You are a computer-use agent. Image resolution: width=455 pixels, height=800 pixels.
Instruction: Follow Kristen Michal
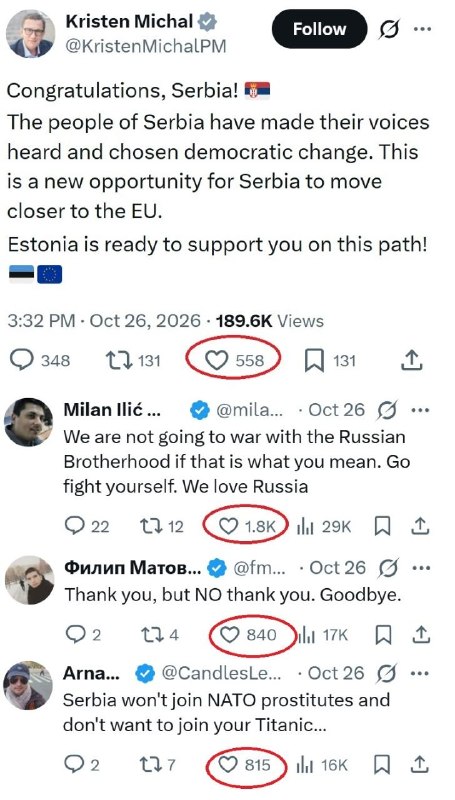319,29
